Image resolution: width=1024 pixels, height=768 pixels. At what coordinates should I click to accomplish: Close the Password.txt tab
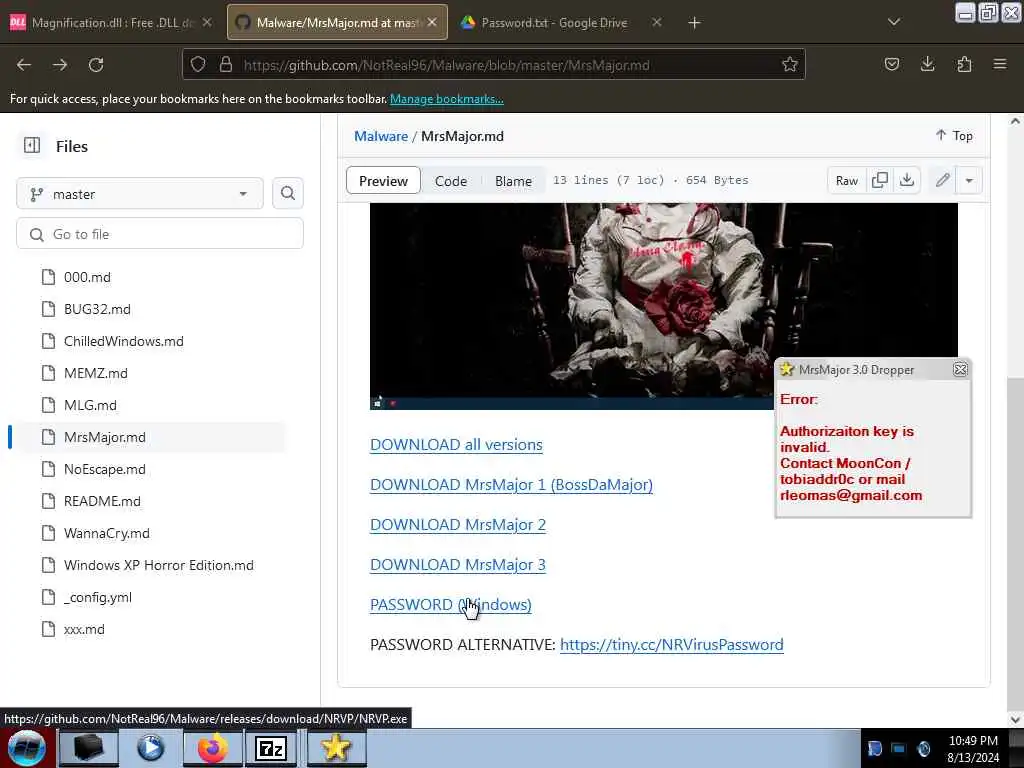coord(657,22)
